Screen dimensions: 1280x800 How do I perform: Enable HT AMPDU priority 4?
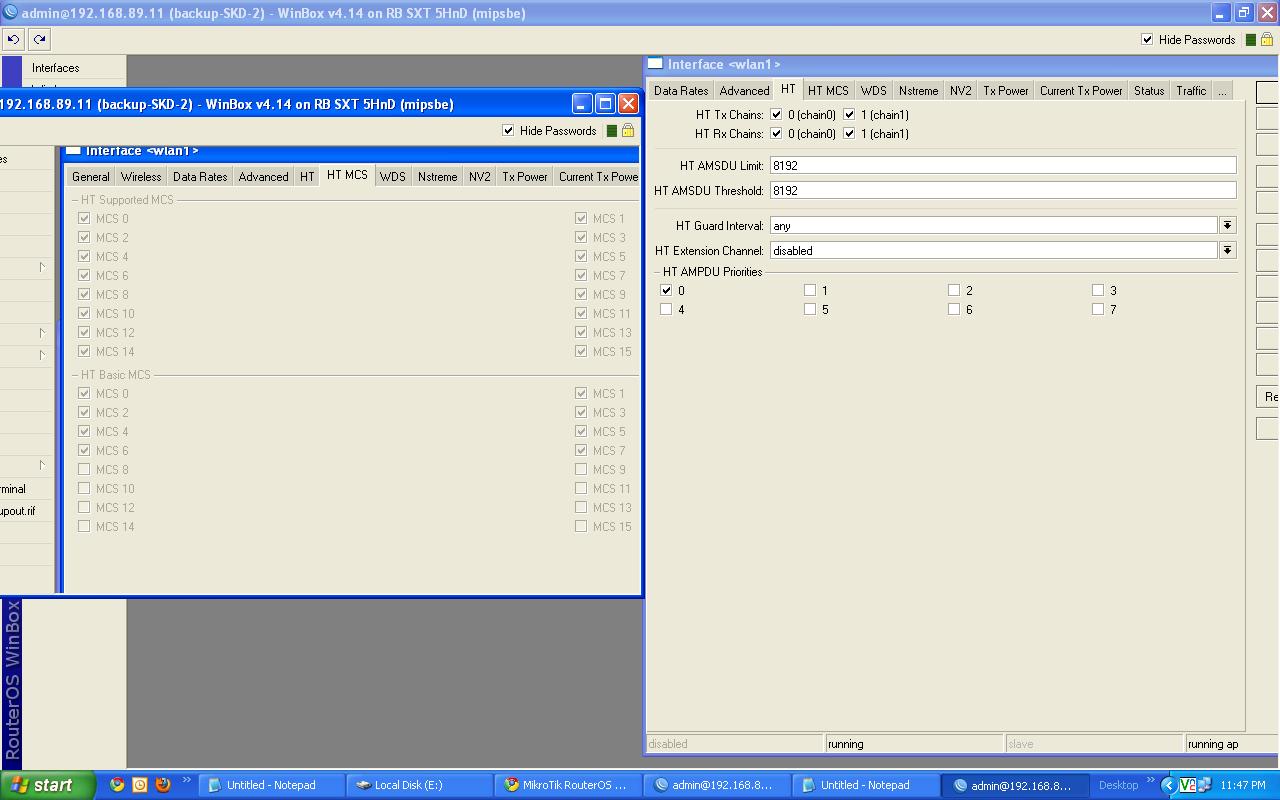(666, 310)
